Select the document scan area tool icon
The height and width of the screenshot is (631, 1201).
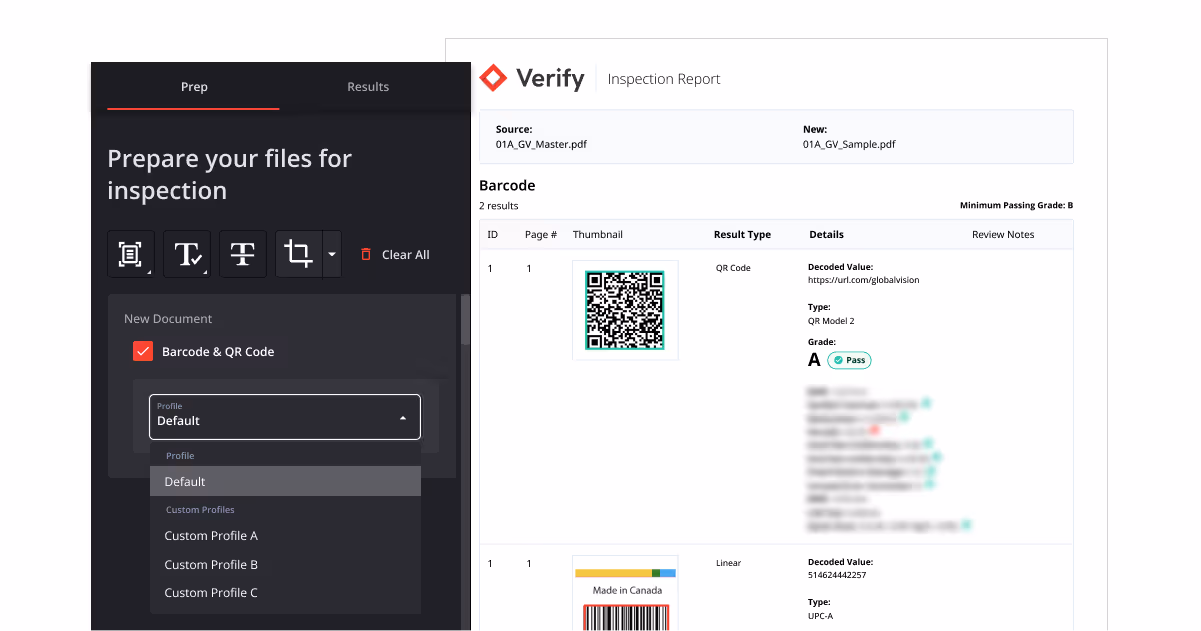[131, 254]
